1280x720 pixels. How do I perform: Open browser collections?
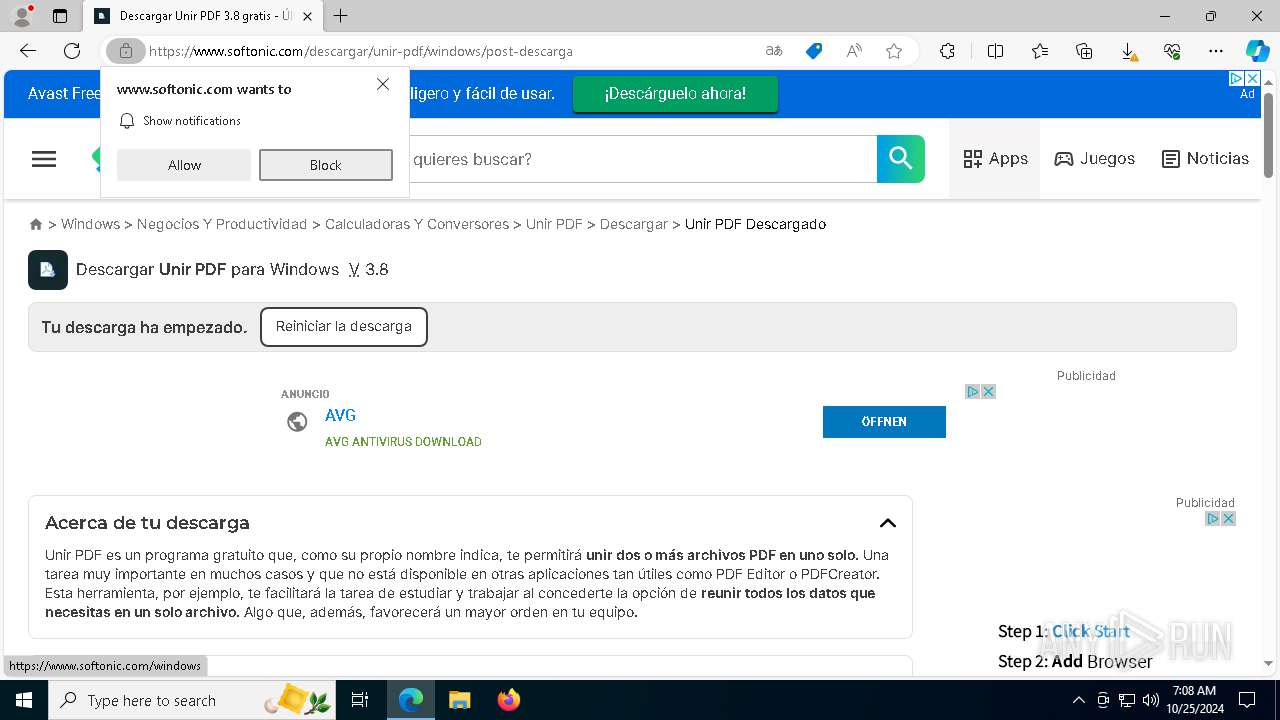1084,51
